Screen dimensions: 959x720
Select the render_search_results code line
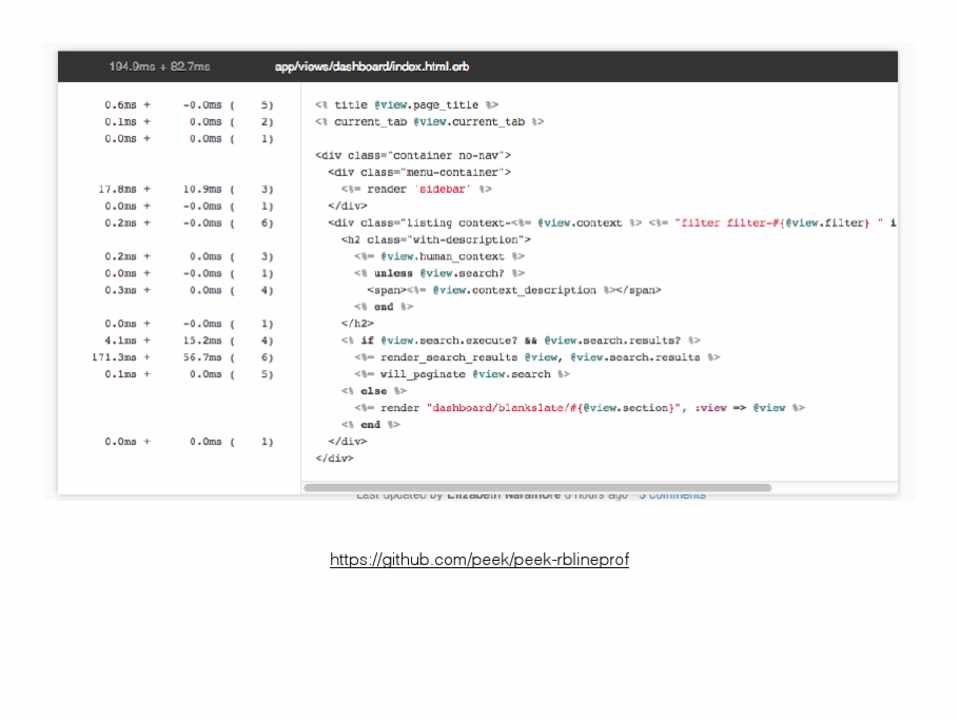point(536,357)
